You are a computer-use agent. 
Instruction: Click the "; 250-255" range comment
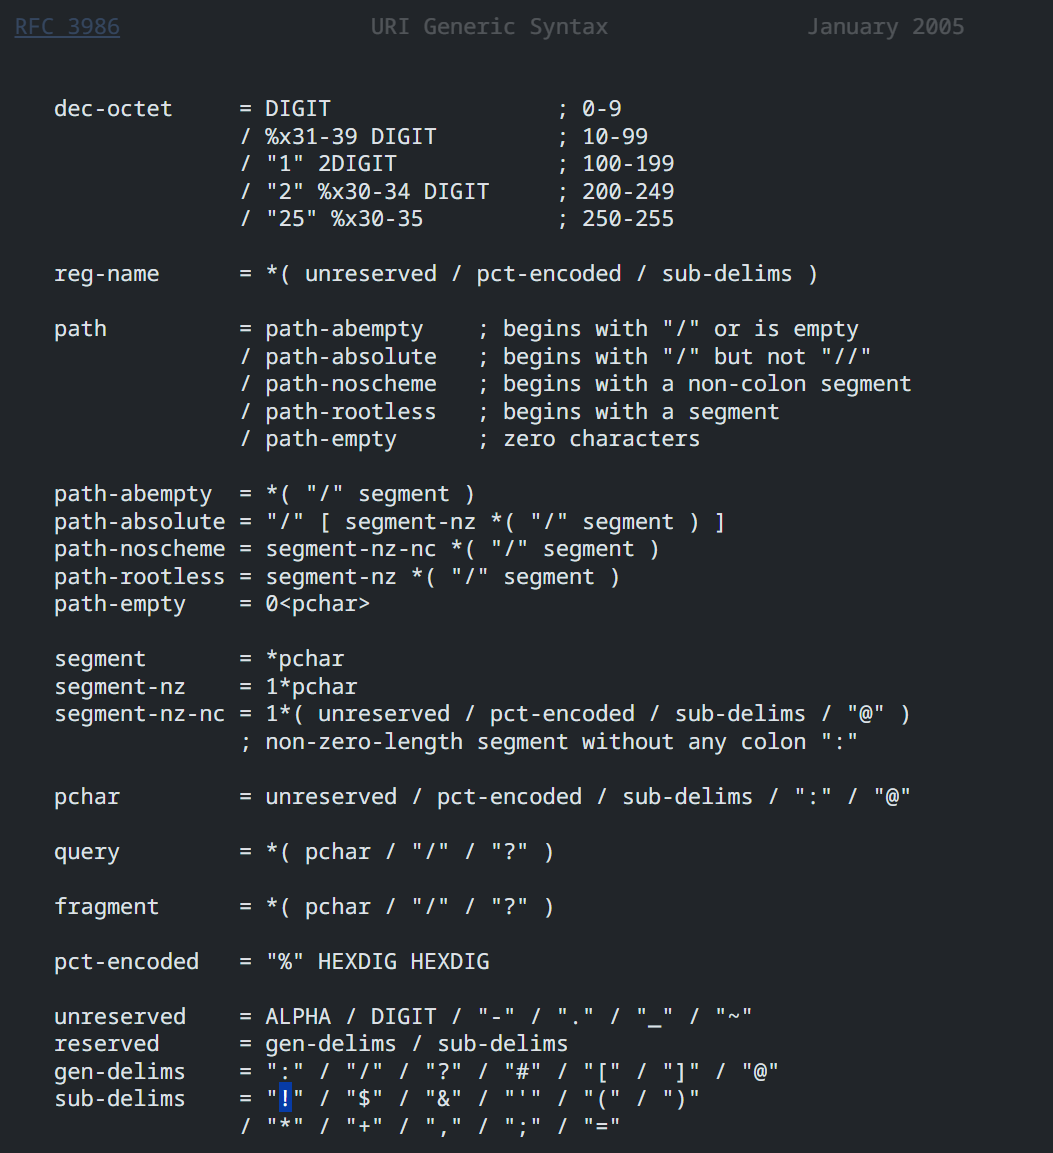(x=615, y=219)
